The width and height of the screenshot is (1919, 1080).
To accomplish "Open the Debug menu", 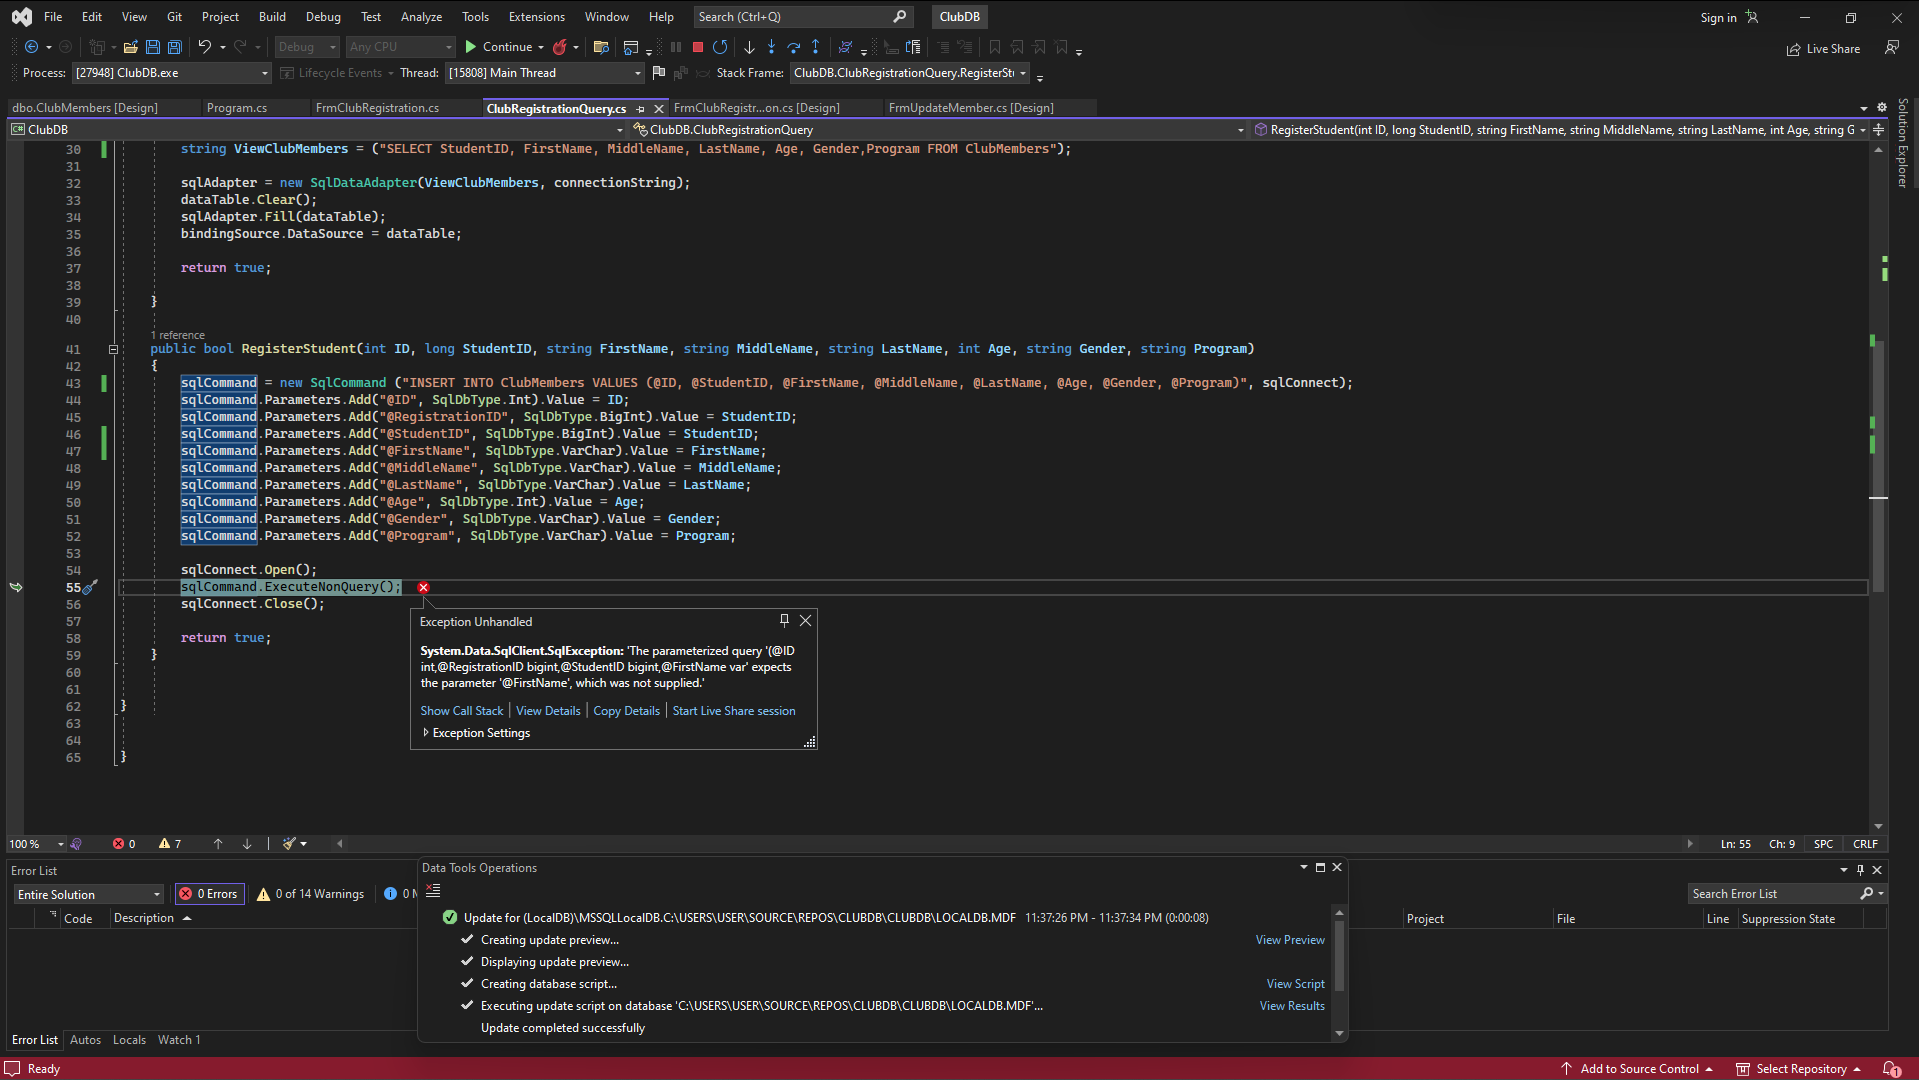I will [x=323, y=16].
